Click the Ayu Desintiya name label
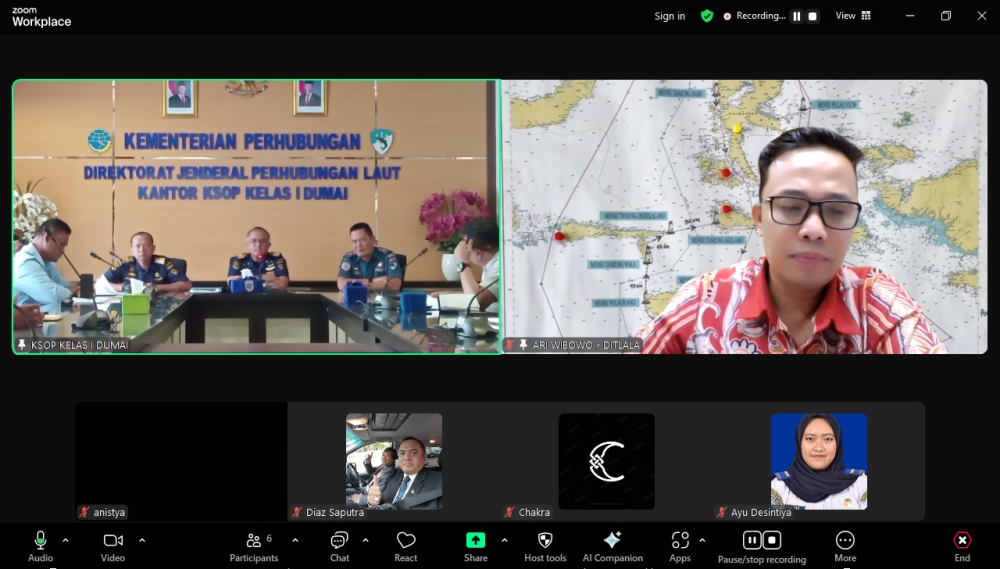Image resolution: width=1000 pixels, height=569 pixels. 761,512
